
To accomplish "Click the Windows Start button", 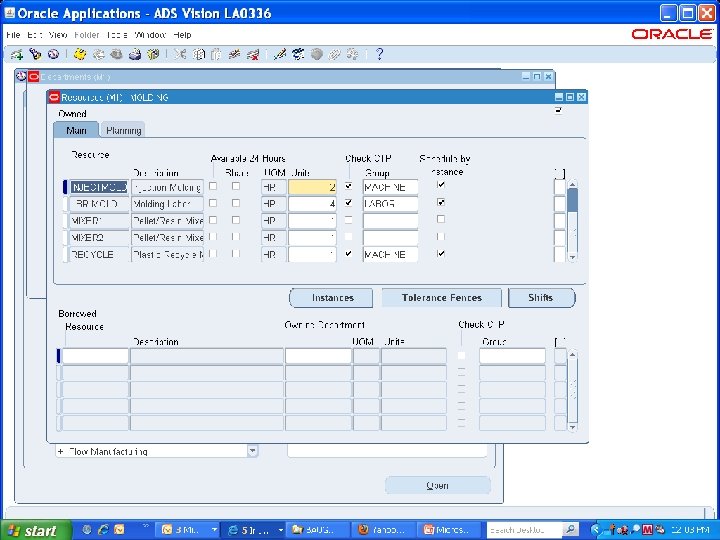I will [36, 530].
